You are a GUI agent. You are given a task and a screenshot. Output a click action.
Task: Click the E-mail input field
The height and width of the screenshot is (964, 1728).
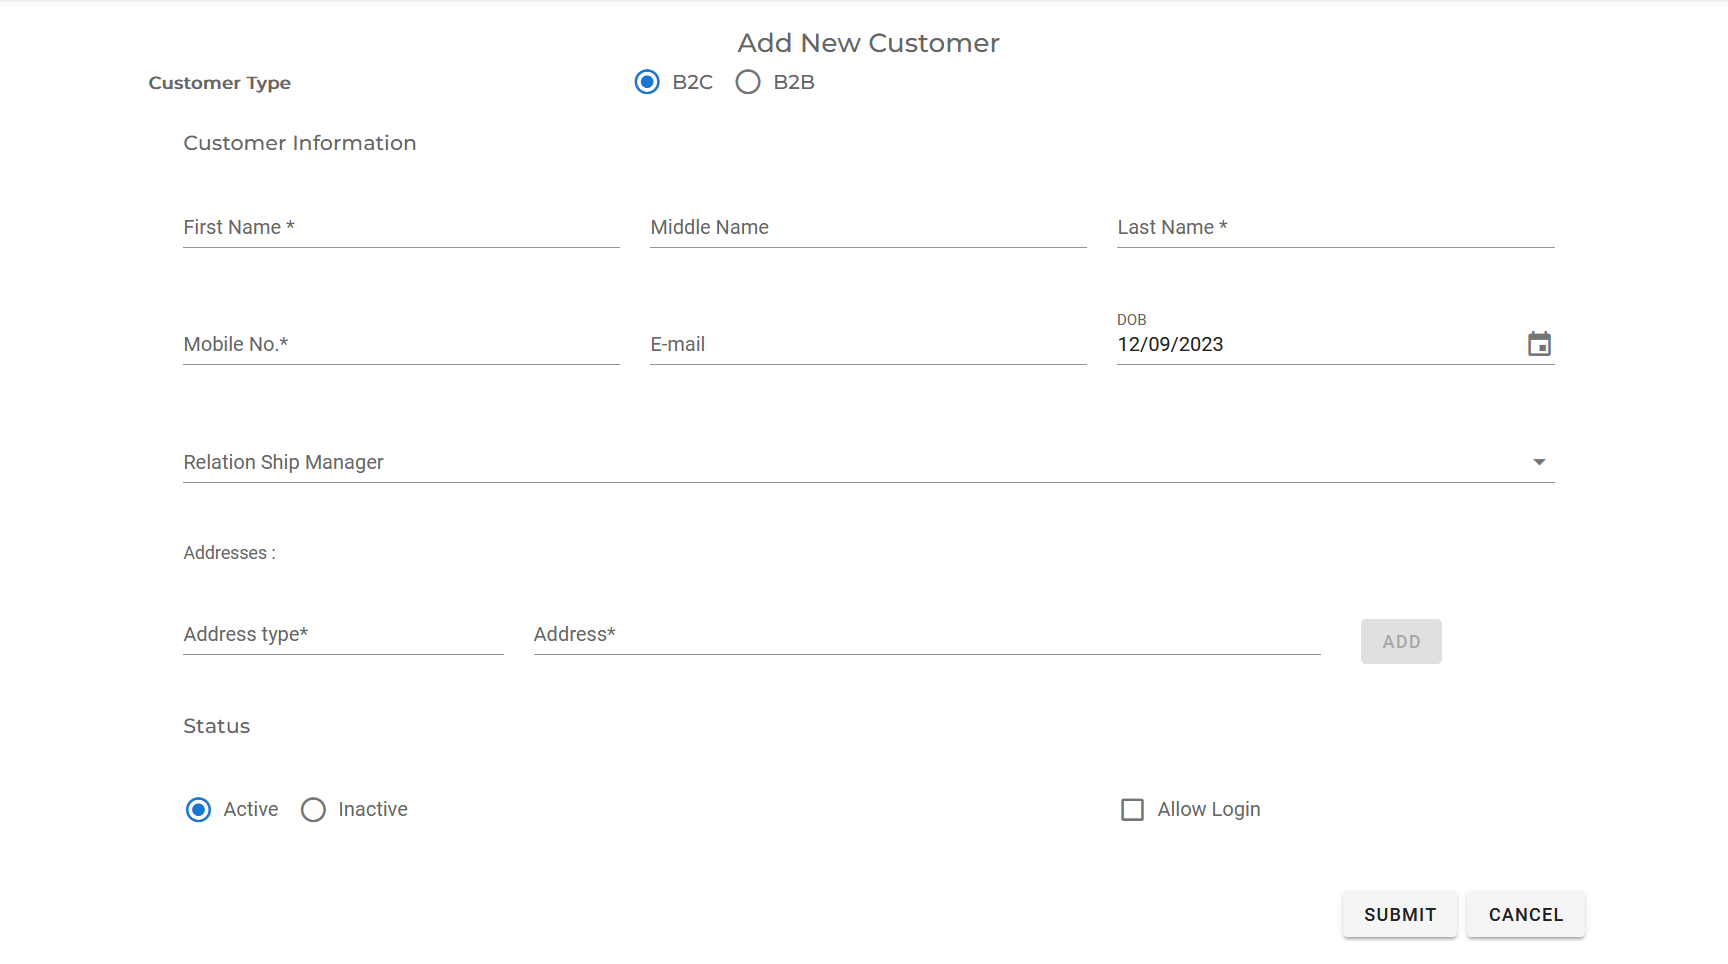pos(867,343)
